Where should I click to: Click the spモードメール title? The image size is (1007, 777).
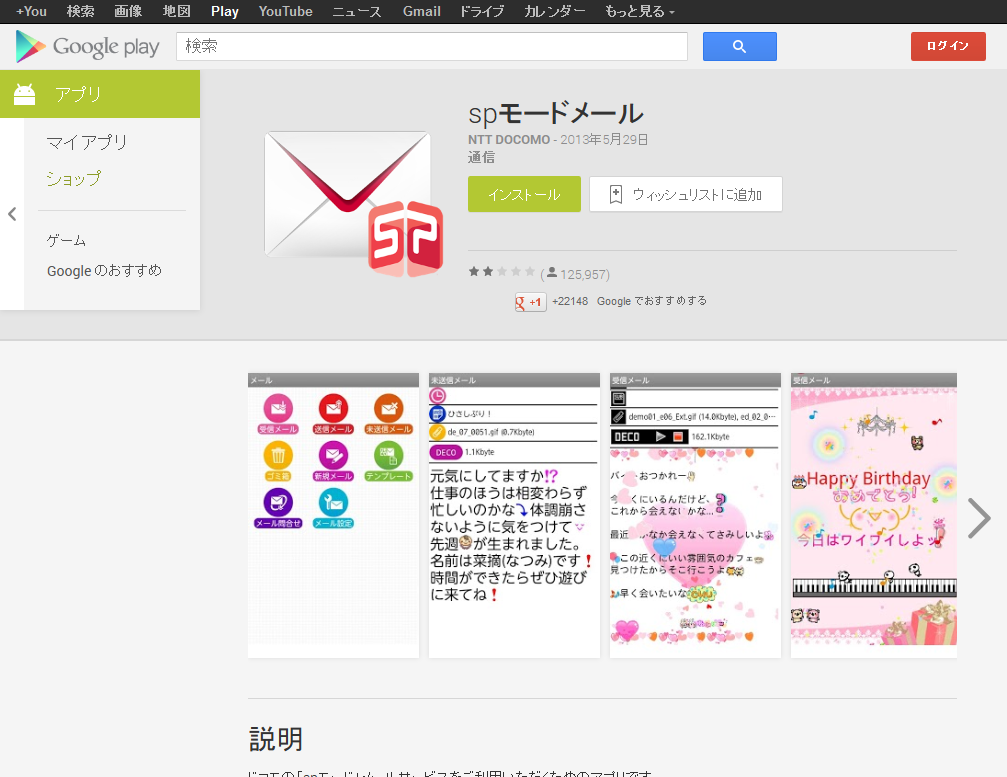[x=556, y=114]
